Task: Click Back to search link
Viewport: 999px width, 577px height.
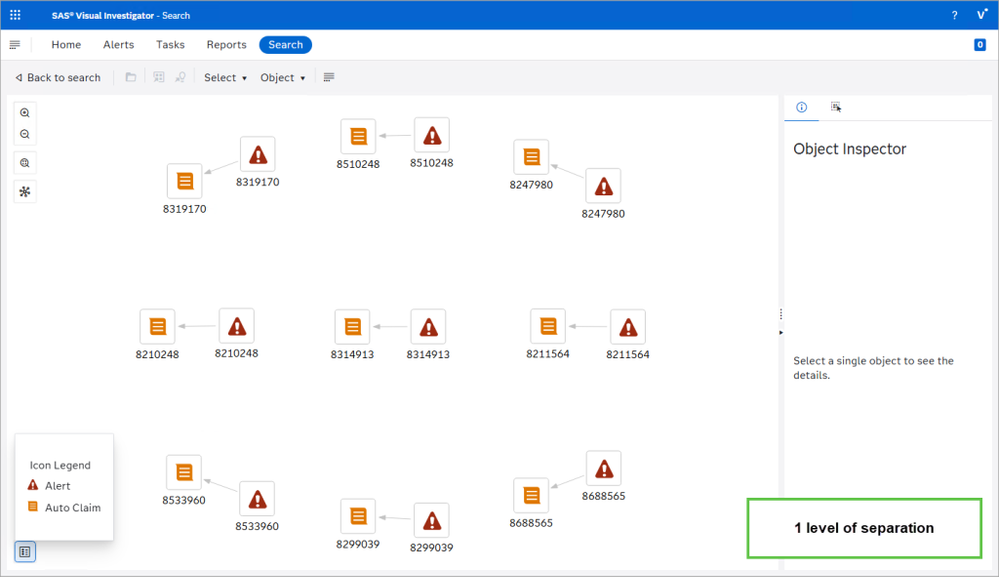Action: pos(58,78)
